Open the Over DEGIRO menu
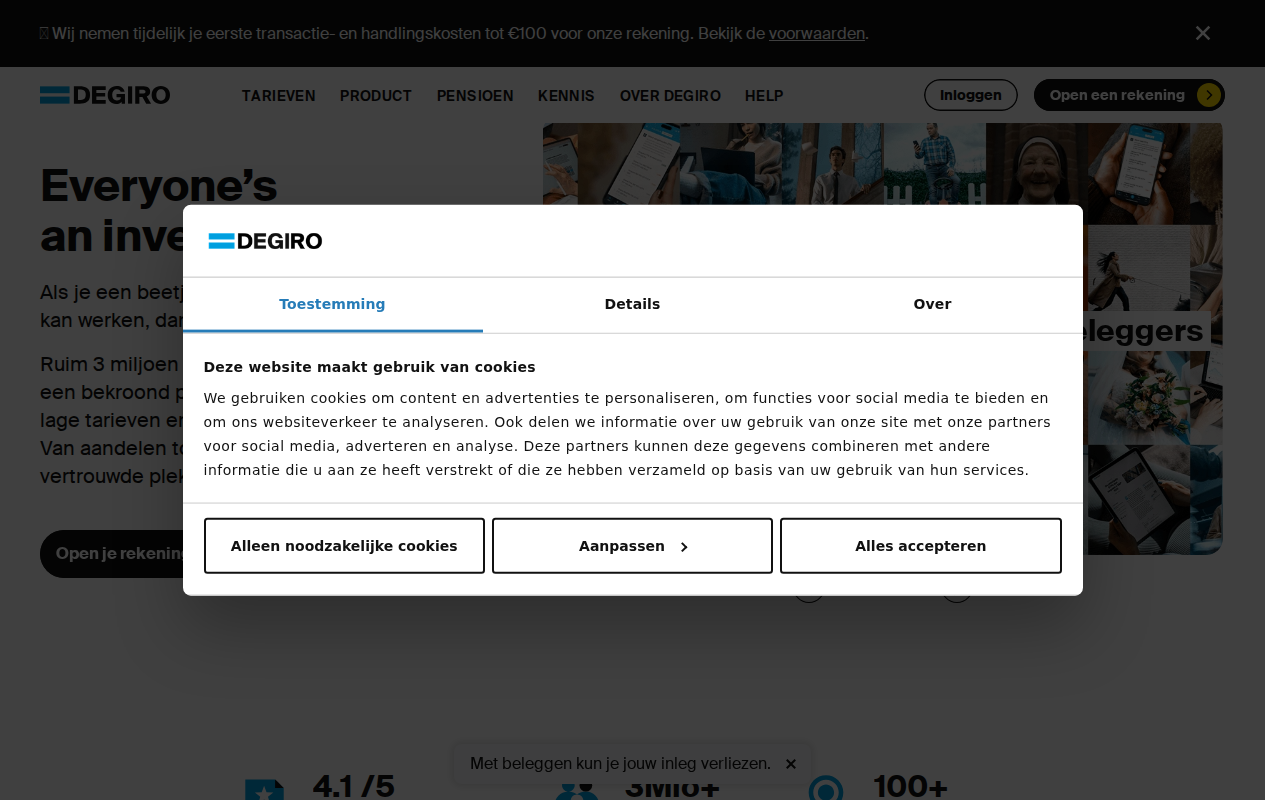1280x800 pixels. (670, 96)
